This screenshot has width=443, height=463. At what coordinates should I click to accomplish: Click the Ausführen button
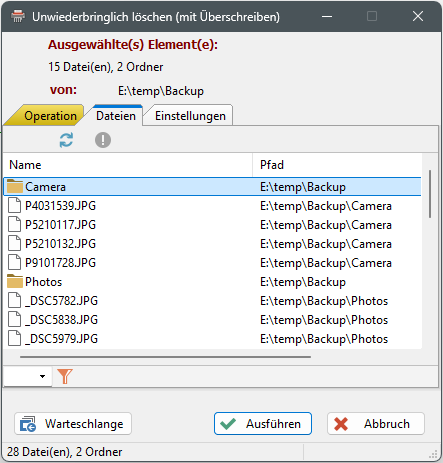click(263, 424)
